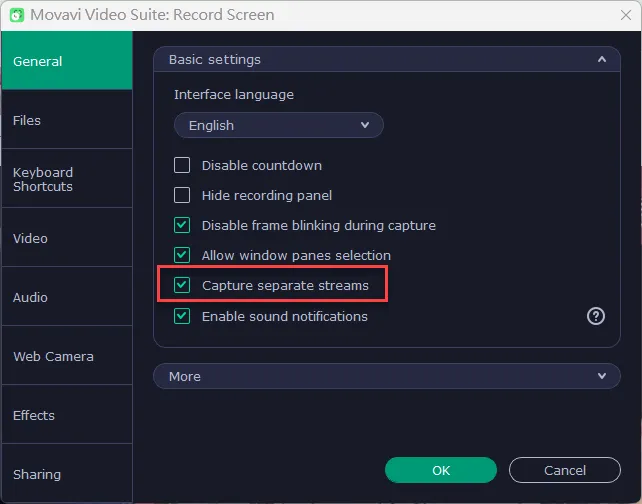Select the Web Camera tab
Screen dimensions: 642x504
click(67, 356)
